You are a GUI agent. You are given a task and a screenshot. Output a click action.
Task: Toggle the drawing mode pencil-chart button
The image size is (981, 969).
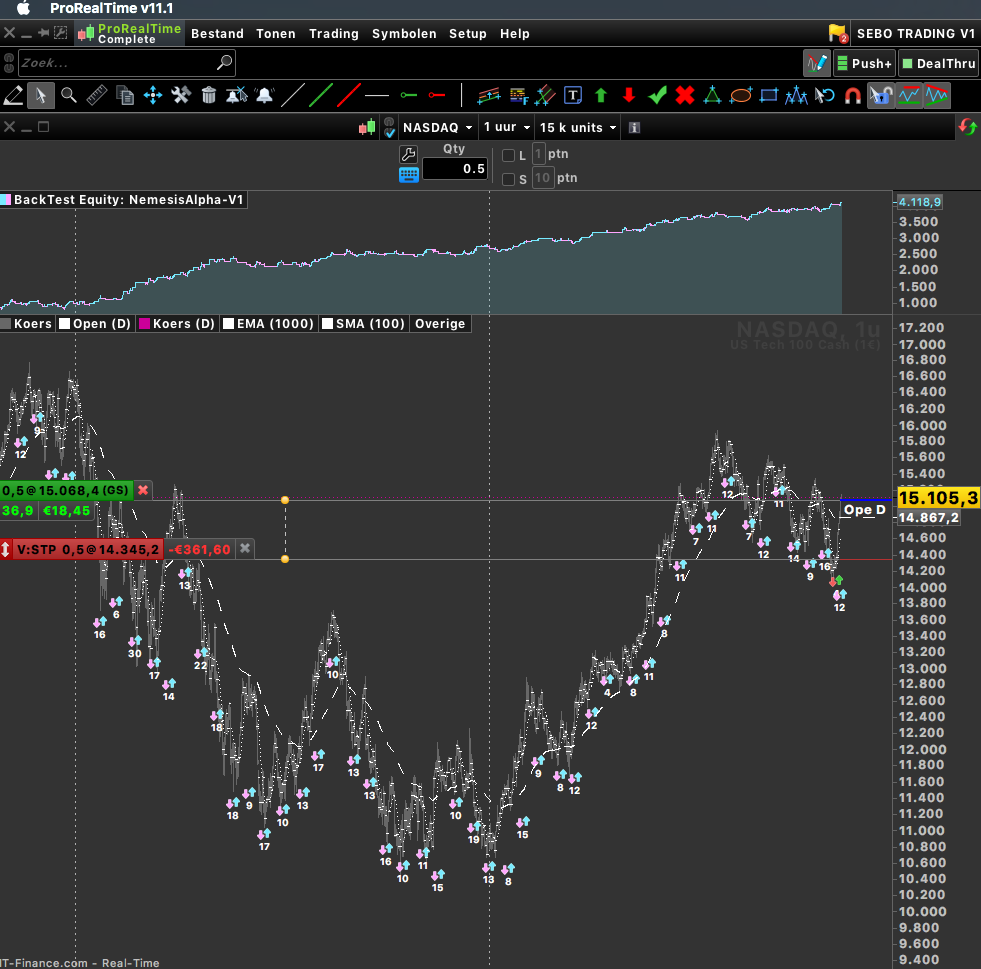click(816, 63)
